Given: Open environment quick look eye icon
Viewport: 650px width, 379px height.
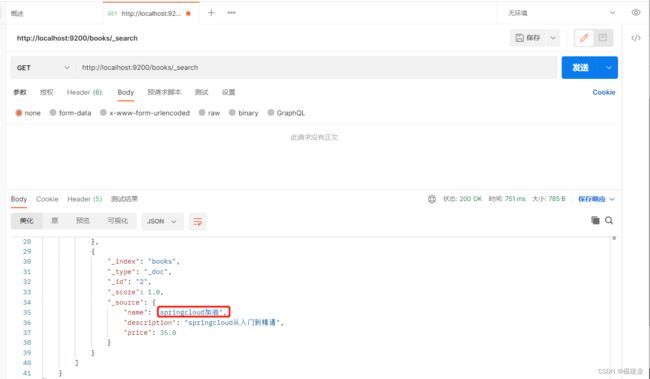Looking at the screenshot, I should (635, 12).
